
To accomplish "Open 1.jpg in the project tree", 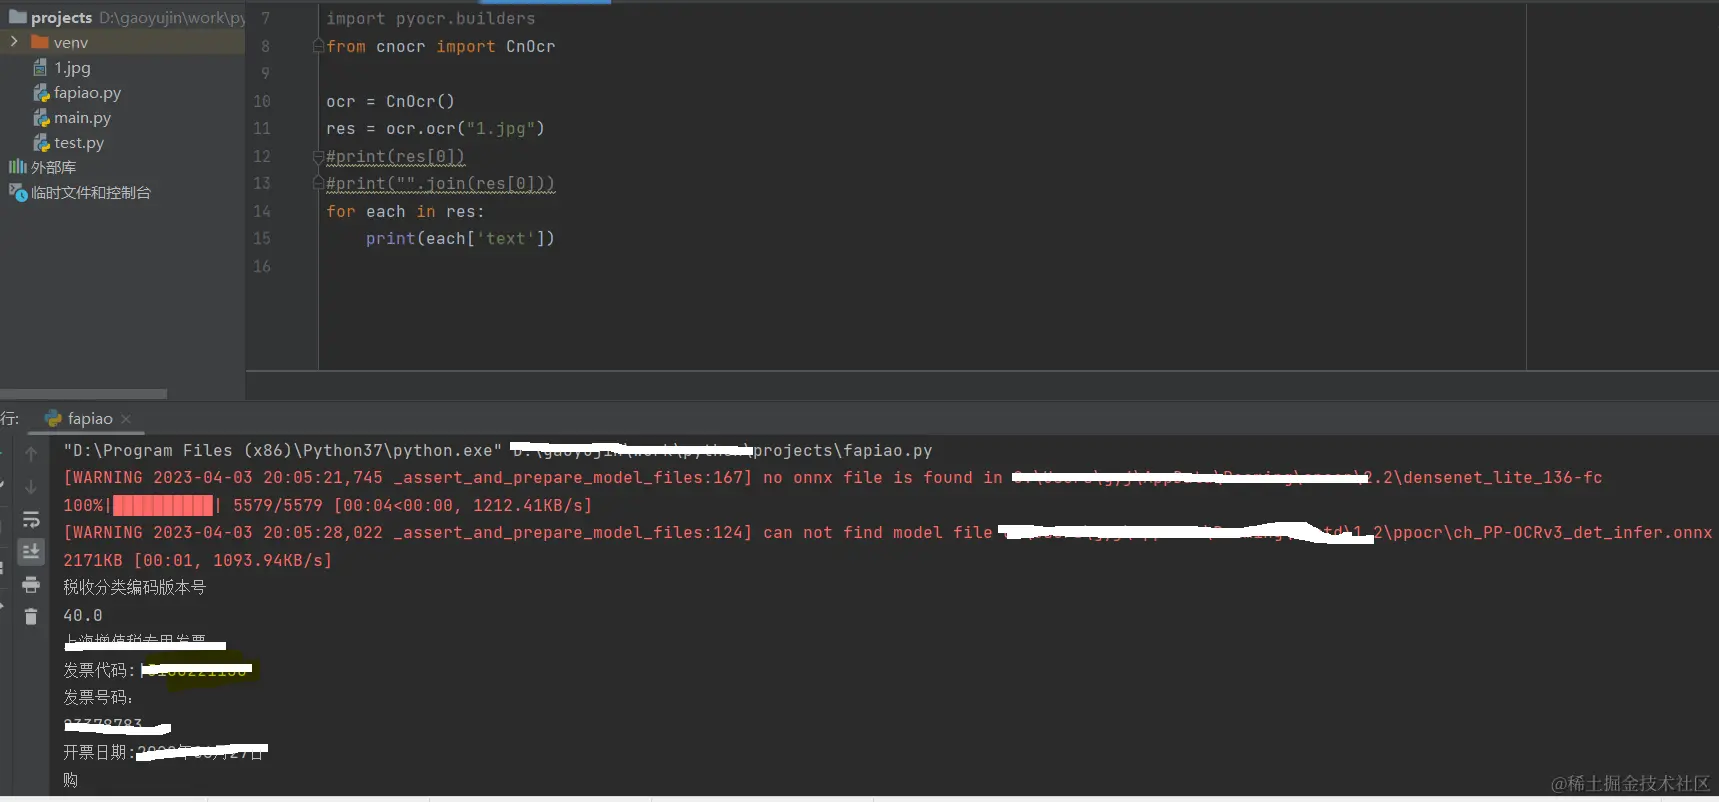I will tap(72, 68).
